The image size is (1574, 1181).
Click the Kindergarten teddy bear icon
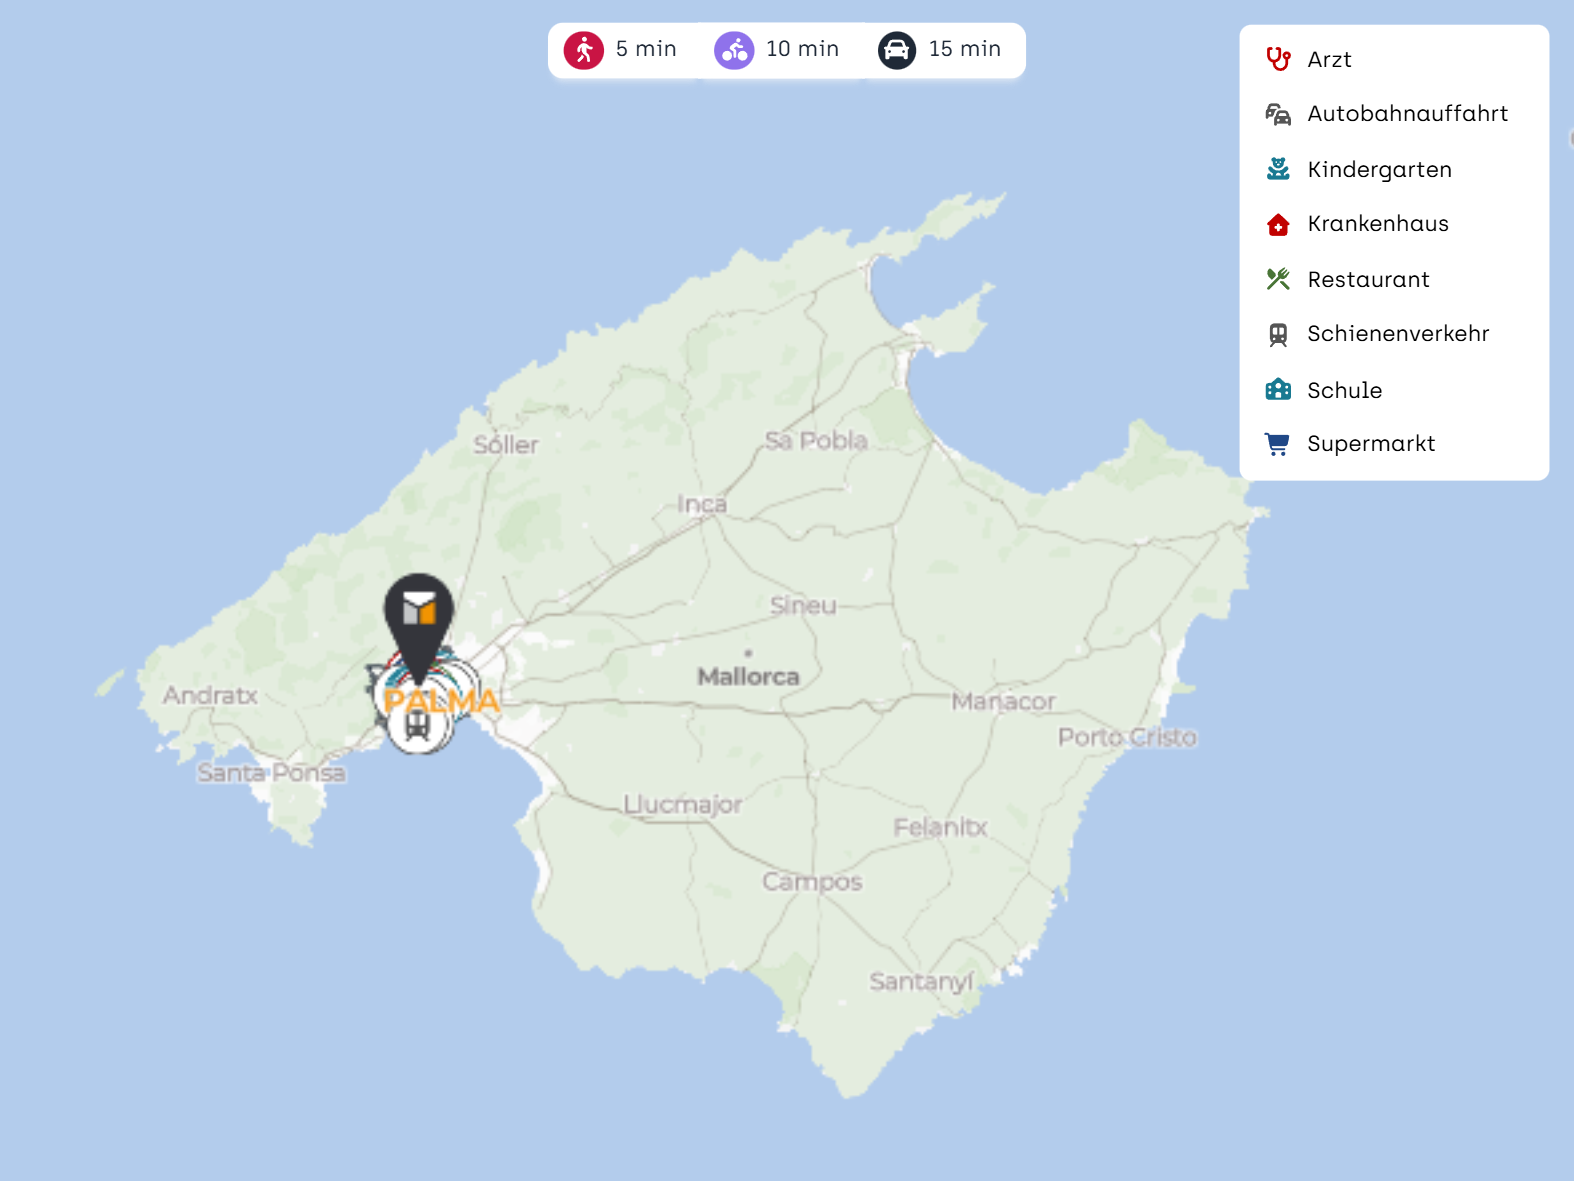[x=1278, y=169]
